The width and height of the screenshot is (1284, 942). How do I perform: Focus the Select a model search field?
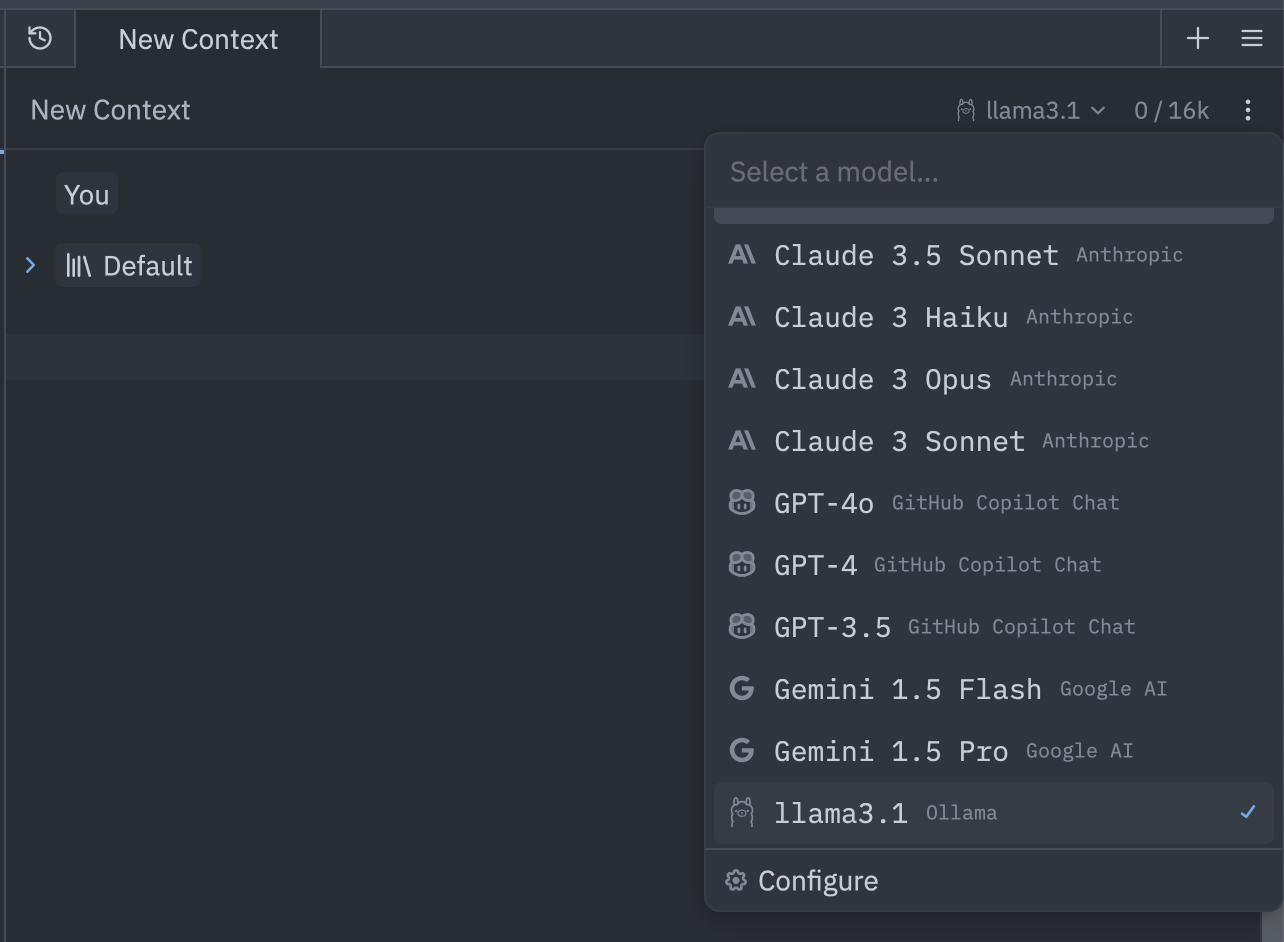[994, 172]
